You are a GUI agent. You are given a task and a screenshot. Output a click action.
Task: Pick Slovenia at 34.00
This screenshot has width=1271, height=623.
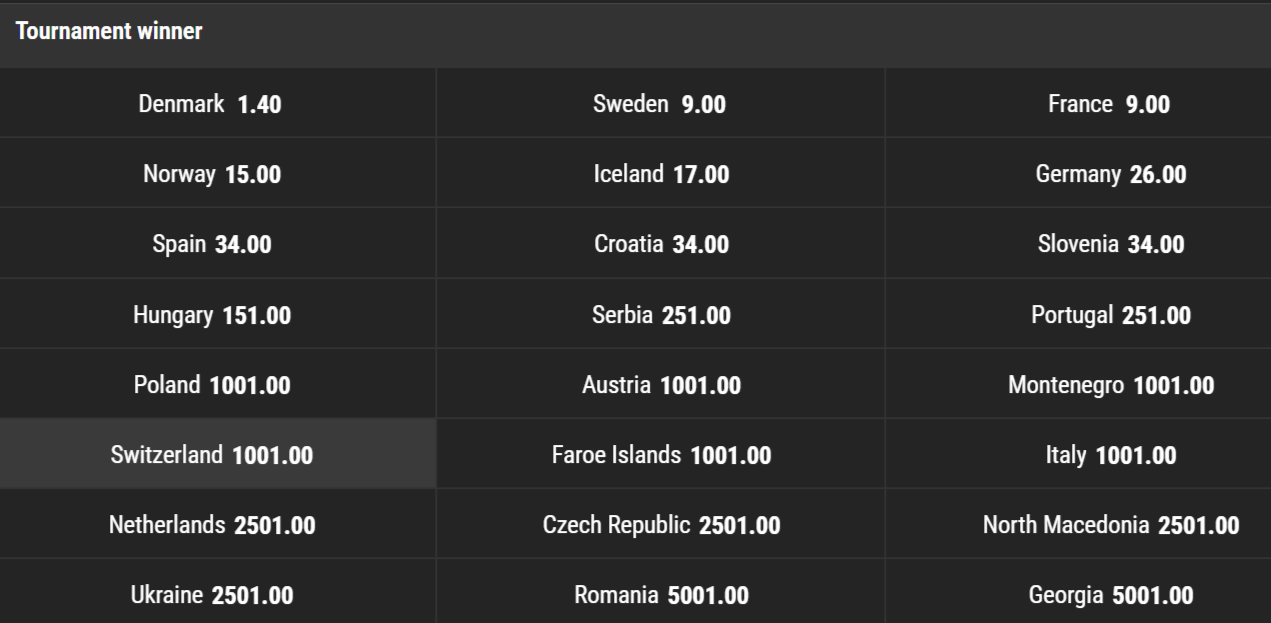tap(1110, 245)
